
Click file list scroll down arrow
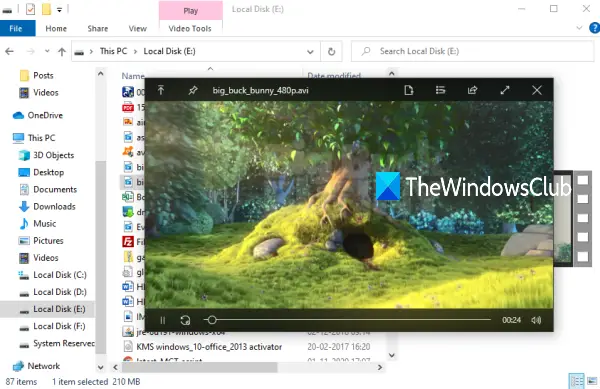click(x=392, y=355)
